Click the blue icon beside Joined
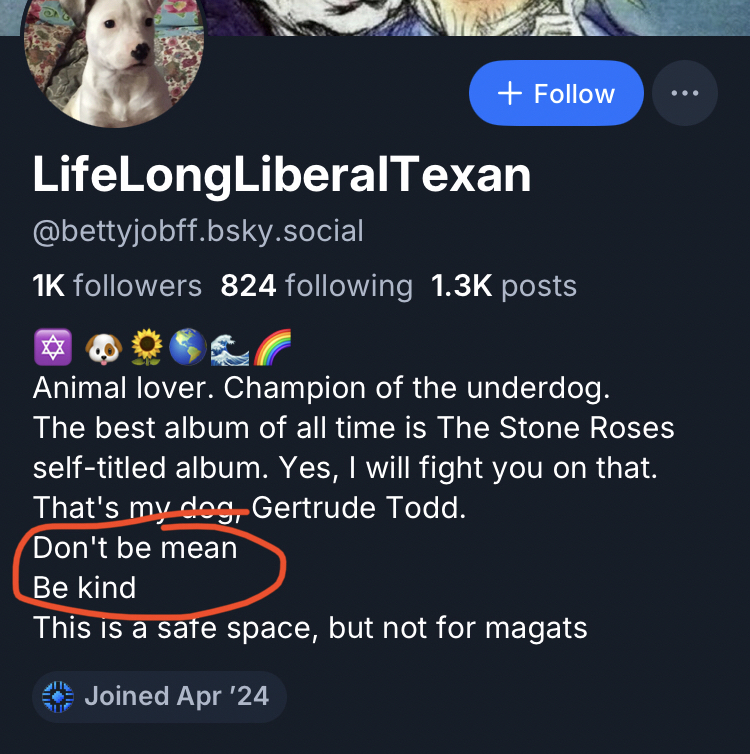 click(58, 696)
